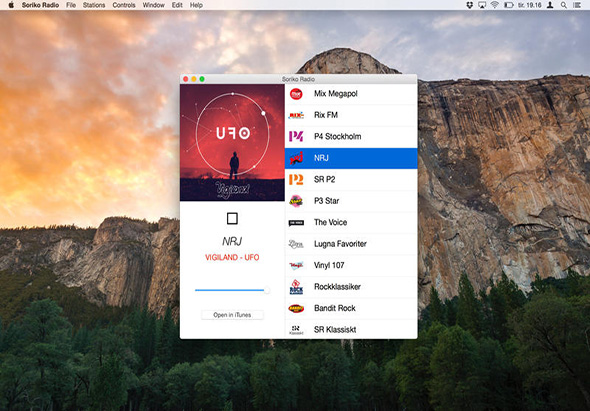This screenshot has width=590, height=411.
Task: Click the NRJ now-playing station label
Action: pos(232,241)
